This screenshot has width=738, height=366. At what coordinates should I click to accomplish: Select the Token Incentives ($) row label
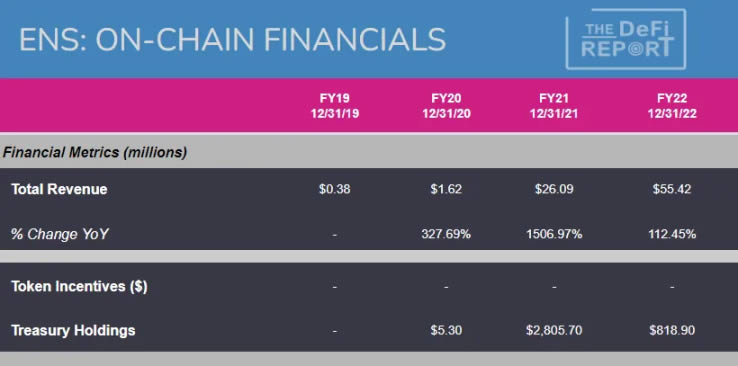click(x=79, y=286)
